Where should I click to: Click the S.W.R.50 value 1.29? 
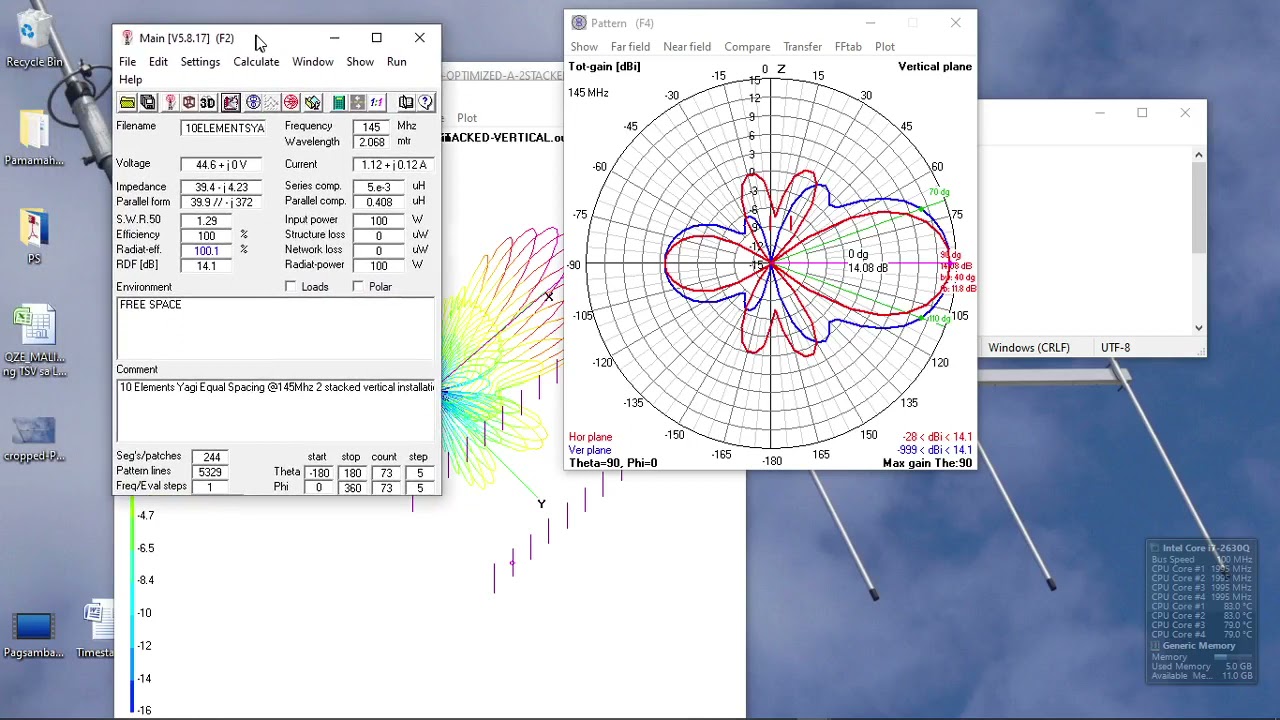[x=207, y=220]
